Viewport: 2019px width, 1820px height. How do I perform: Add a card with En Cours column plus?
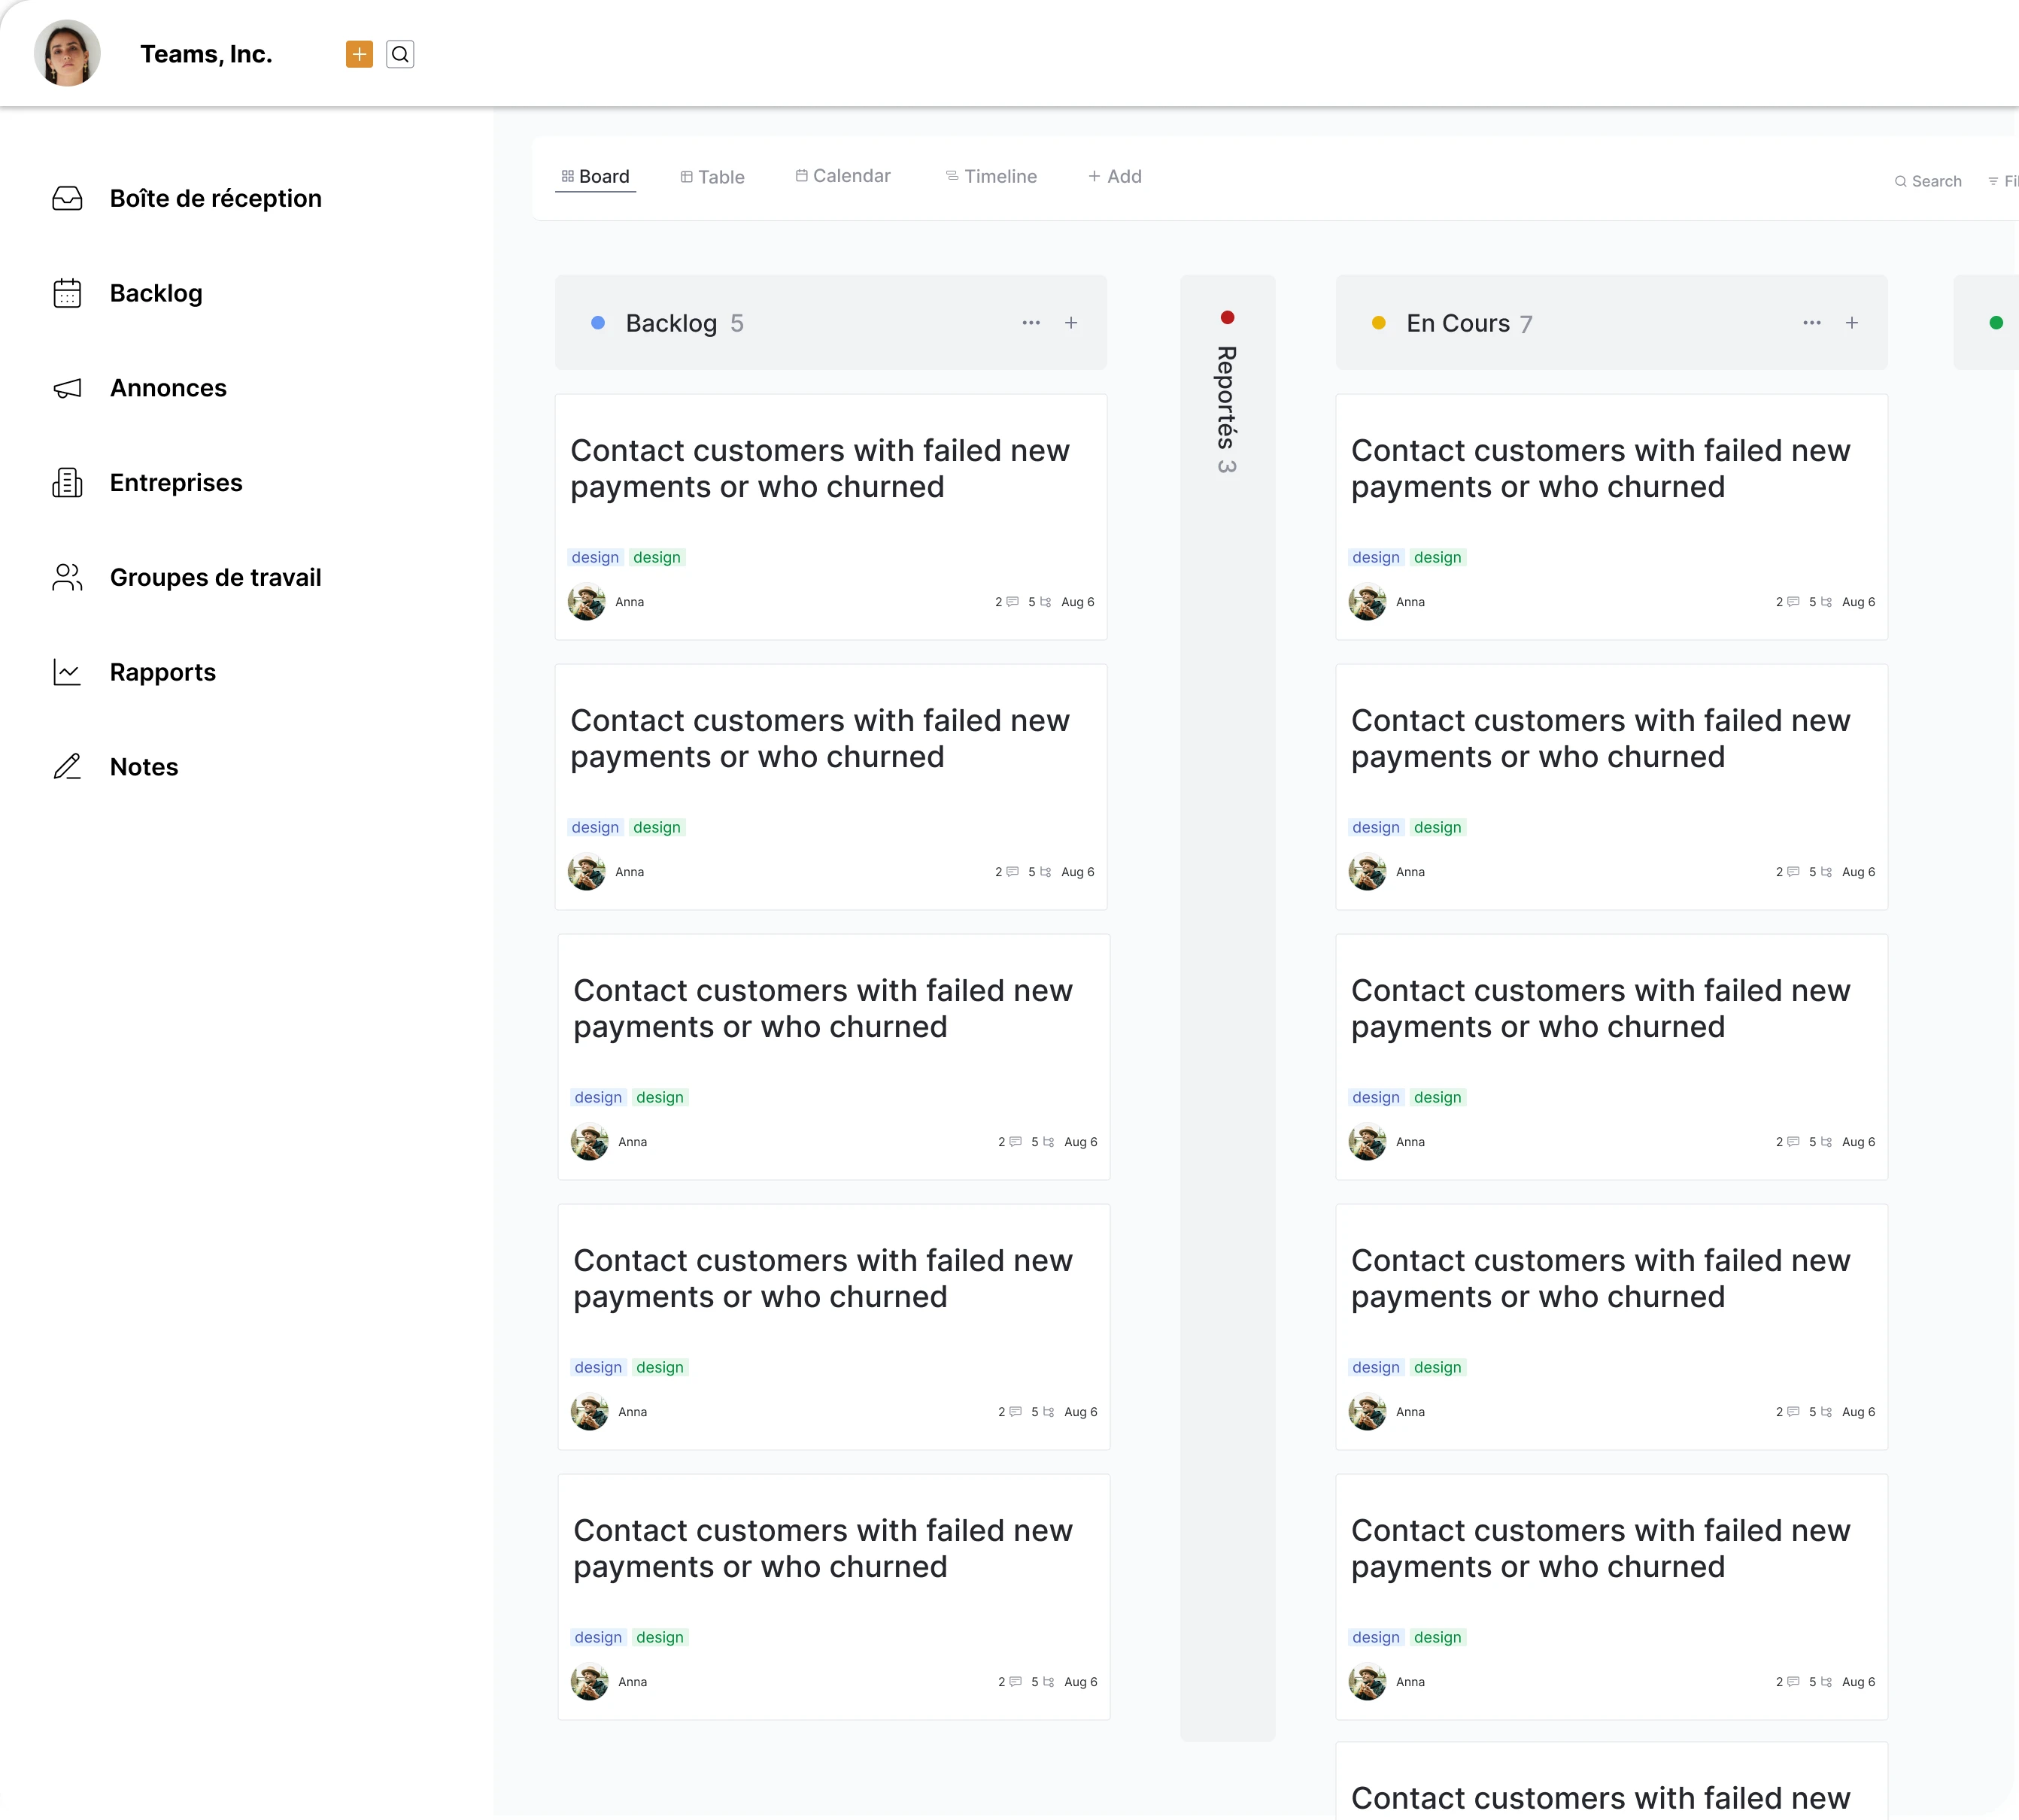[1852, 323]
